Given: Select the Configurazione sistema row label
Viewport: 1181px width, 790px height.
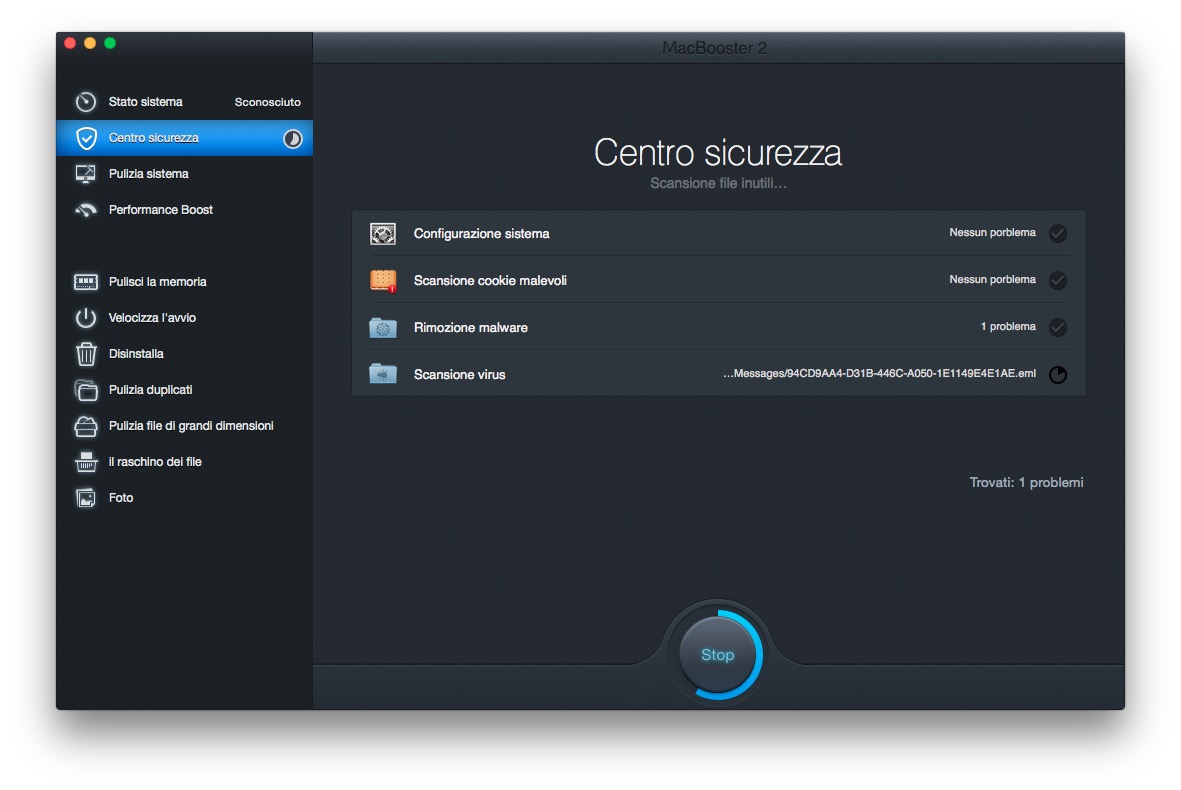Looking at the screenshot, I should coord(481,234).
